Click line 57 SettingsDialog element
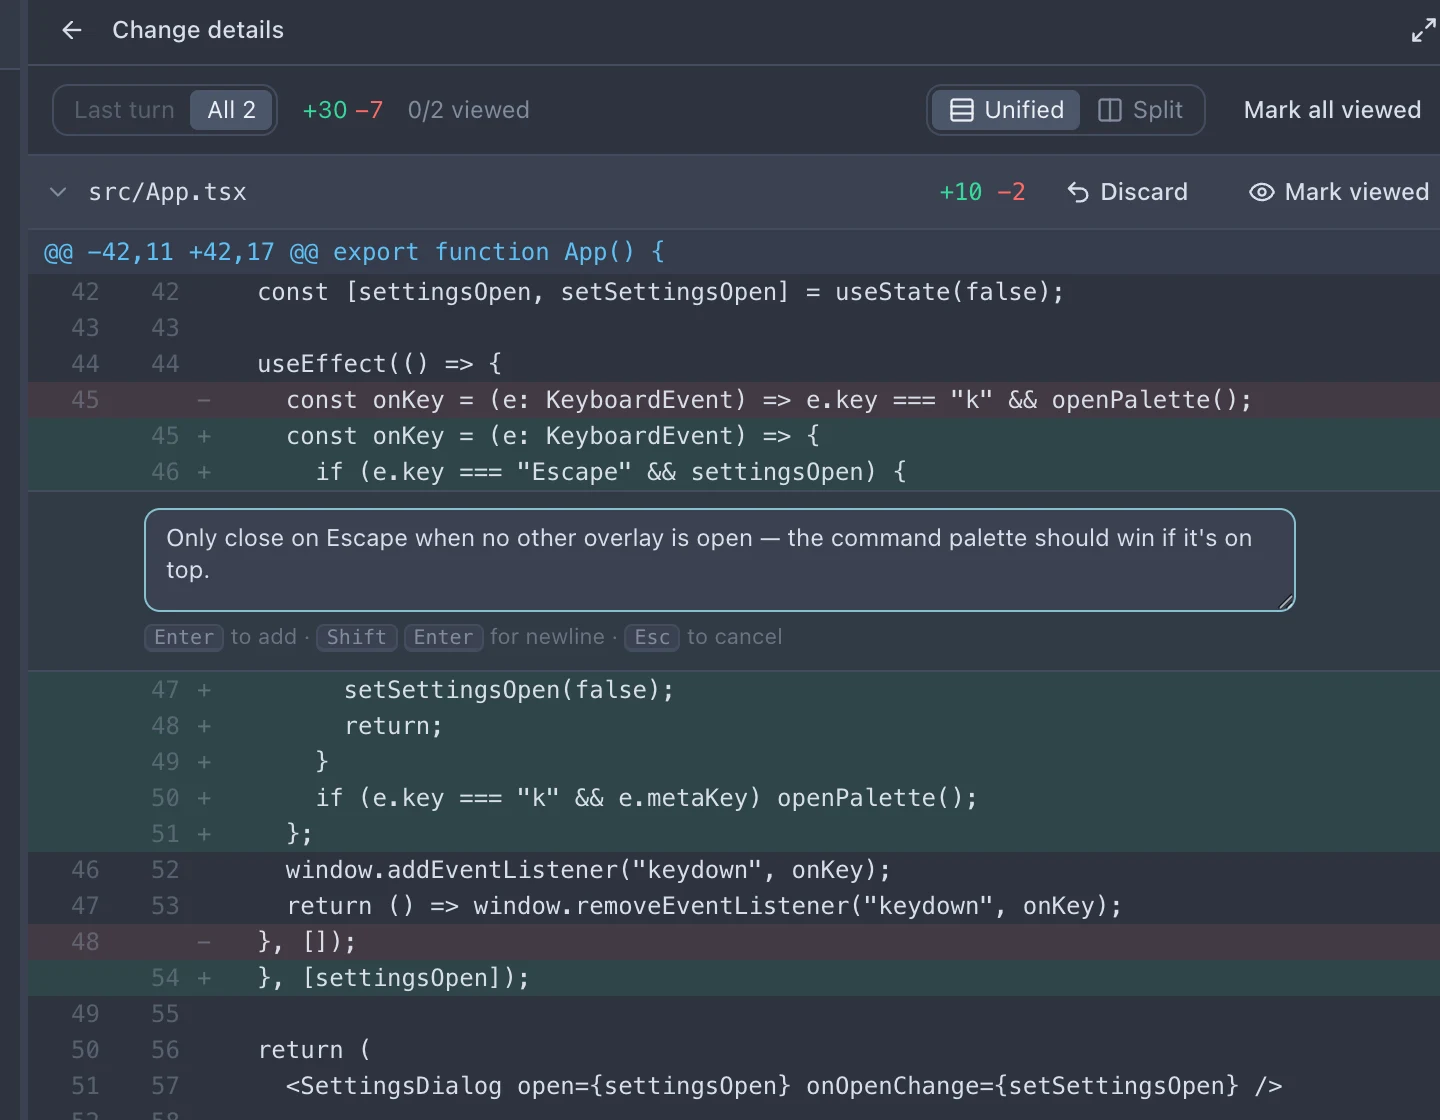1440x1120 pixels. tap(734, 1086)
